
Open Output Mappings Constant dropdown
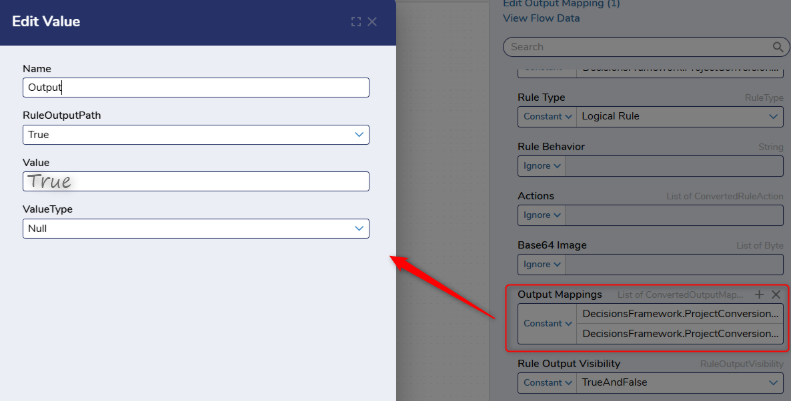[x=547, y=324]
